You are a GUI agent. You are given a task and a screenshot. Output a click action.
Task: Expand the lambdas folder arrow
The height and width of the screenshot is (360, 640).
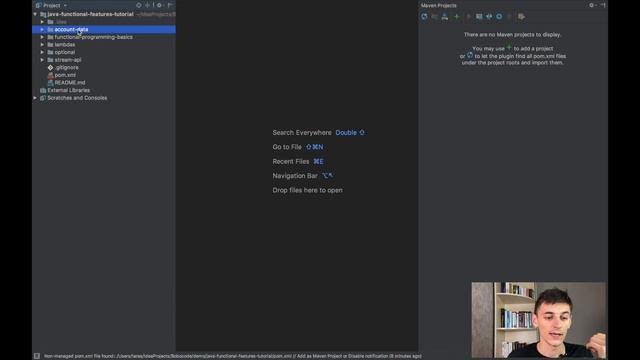(x=42, y=44)
